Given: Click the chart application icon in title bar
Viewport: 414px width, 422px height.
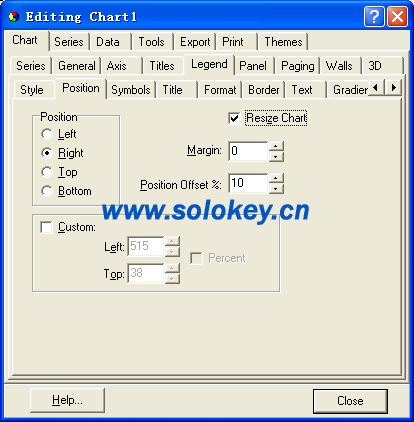Looking at the screenshot, I should [14, 17].
